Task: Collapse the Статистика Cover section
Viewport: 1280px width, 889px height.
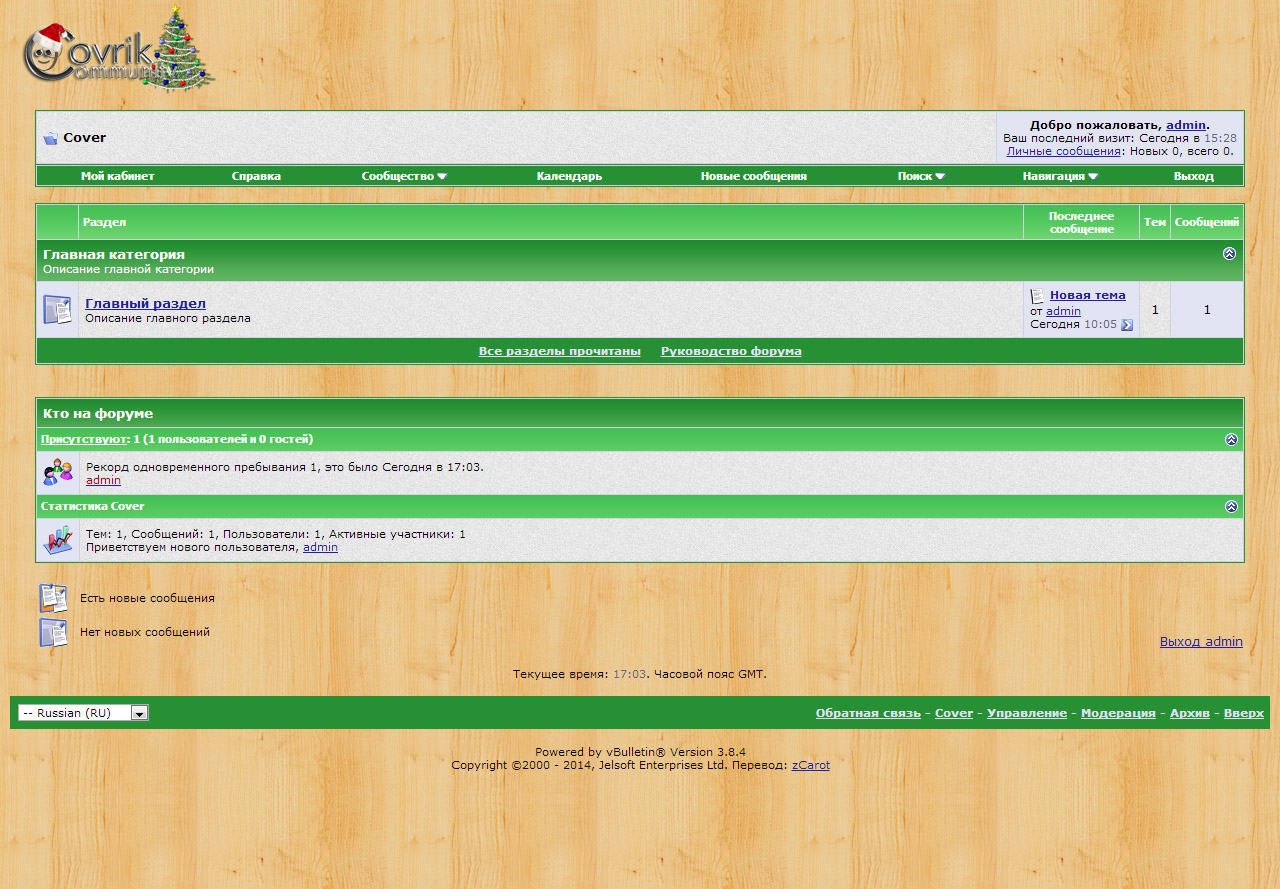Action: pyautogui.click(x=1231, y=507)
